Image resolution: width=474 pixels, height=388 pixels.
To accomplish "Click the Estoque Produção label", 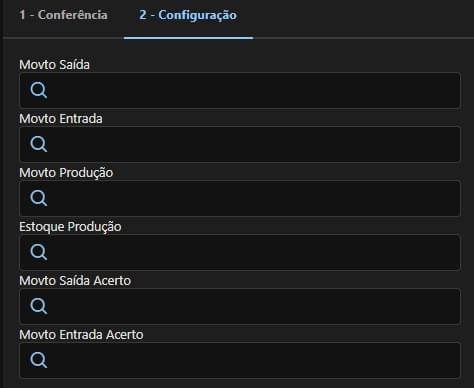I will click(70, 227).
